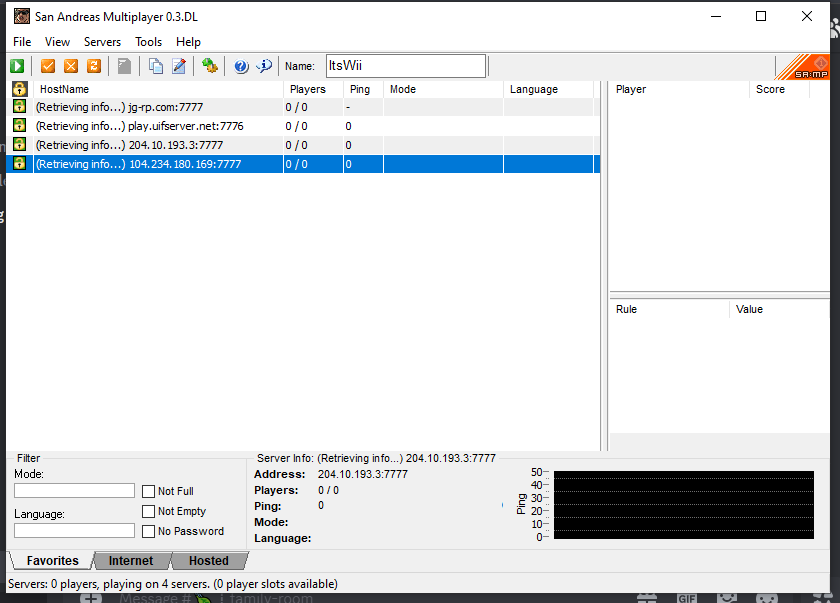Click the green Connect play icon
Viewport: 840px width, 603px height.
point(17,66)
